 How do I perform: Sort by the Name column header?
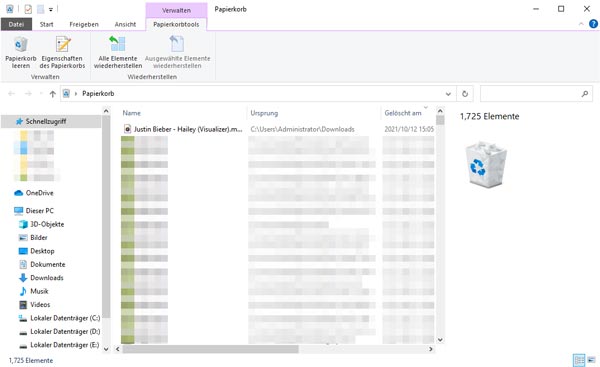[132, 113]
